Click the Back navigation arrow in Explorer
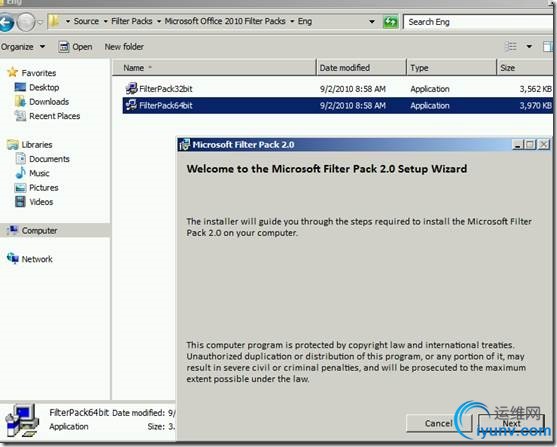This screenshot has height=447, width=557. (x=6, y=22)
